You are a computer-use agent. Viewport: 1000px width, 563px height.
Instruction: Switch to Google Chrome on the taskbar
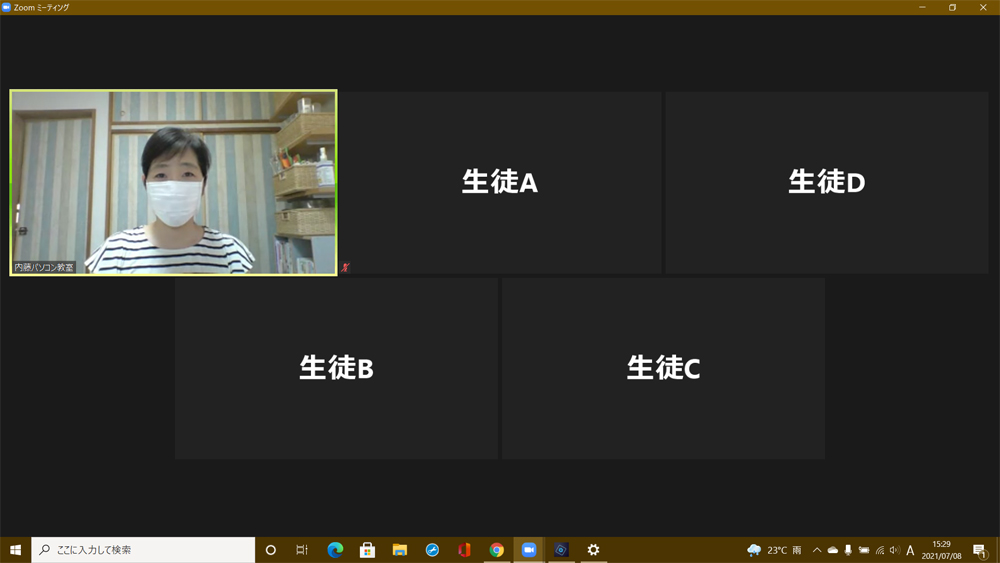click(x=497, y=550)
